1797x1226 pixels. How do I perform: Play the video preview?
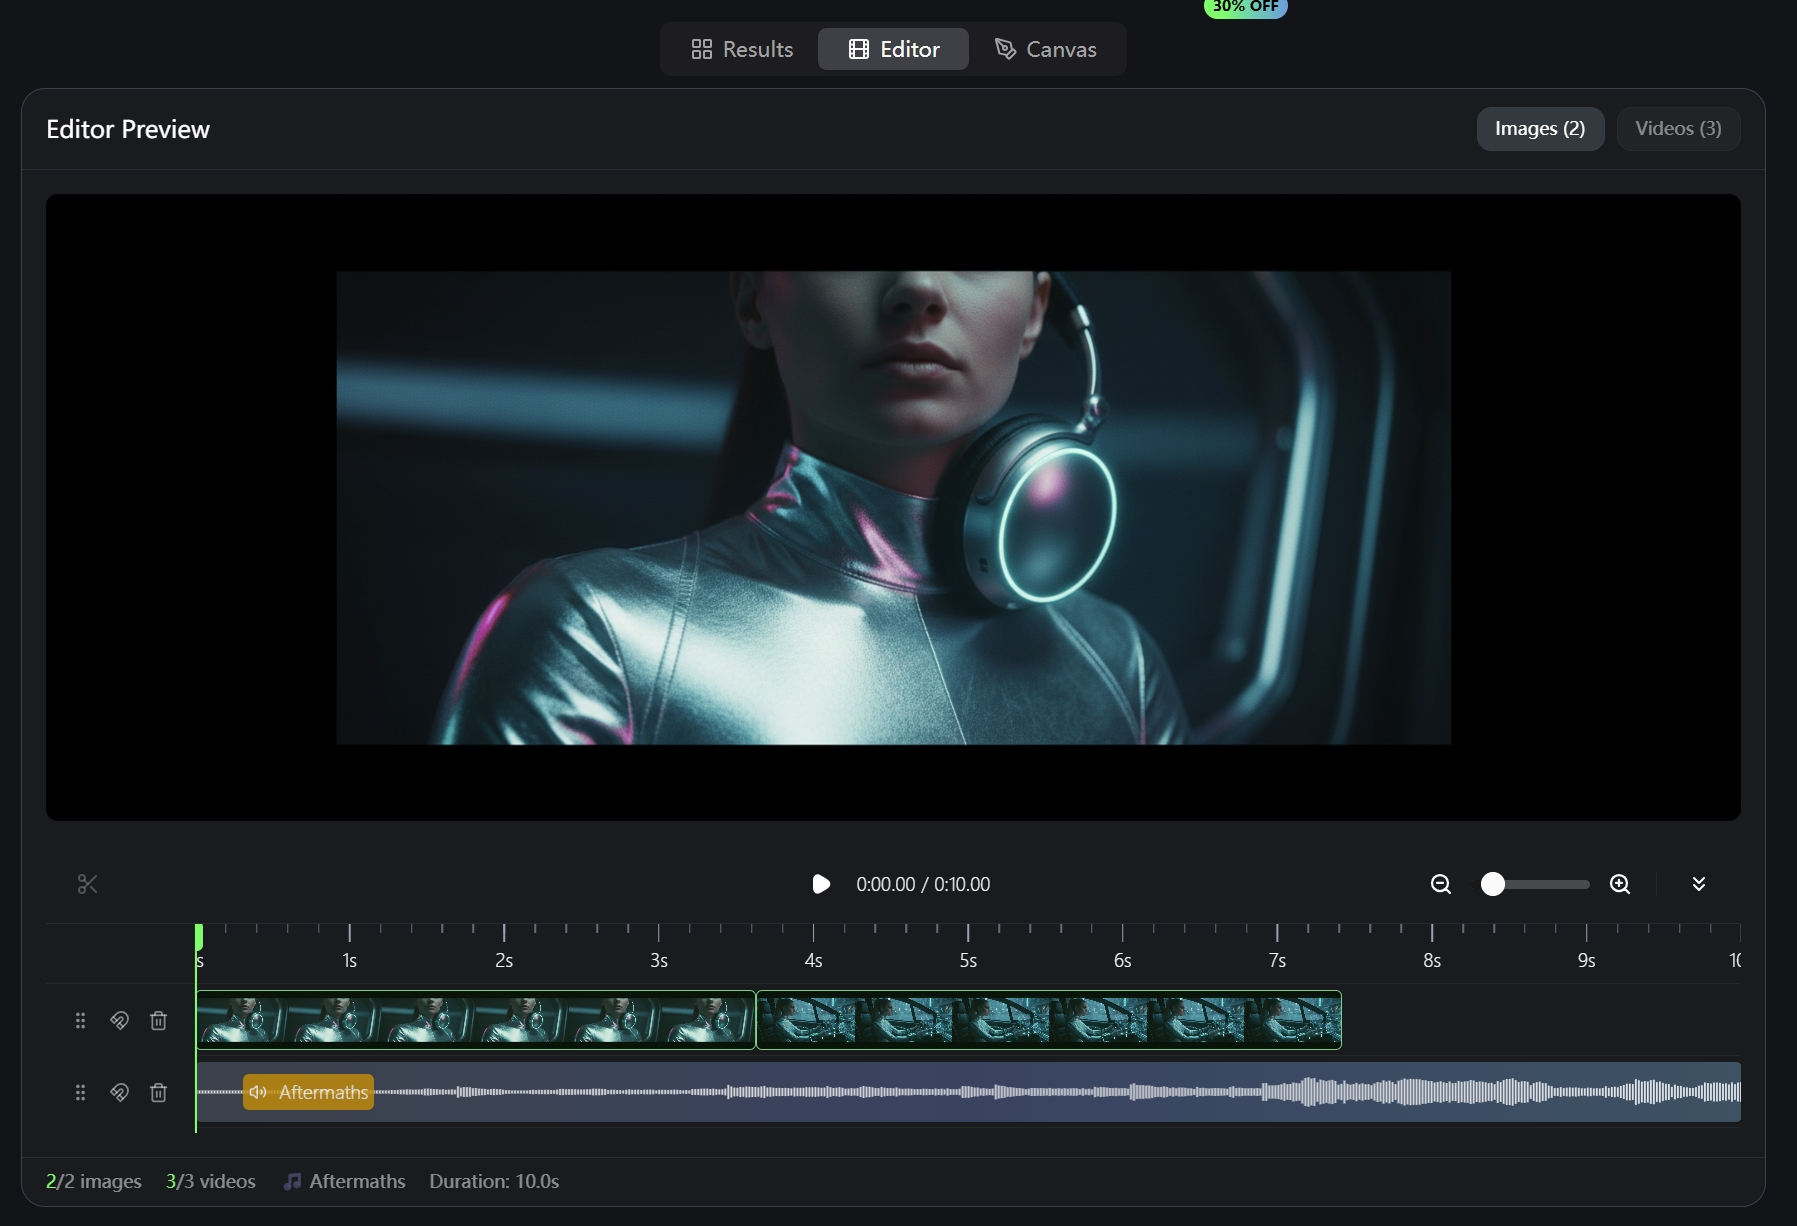coord(821,884)
